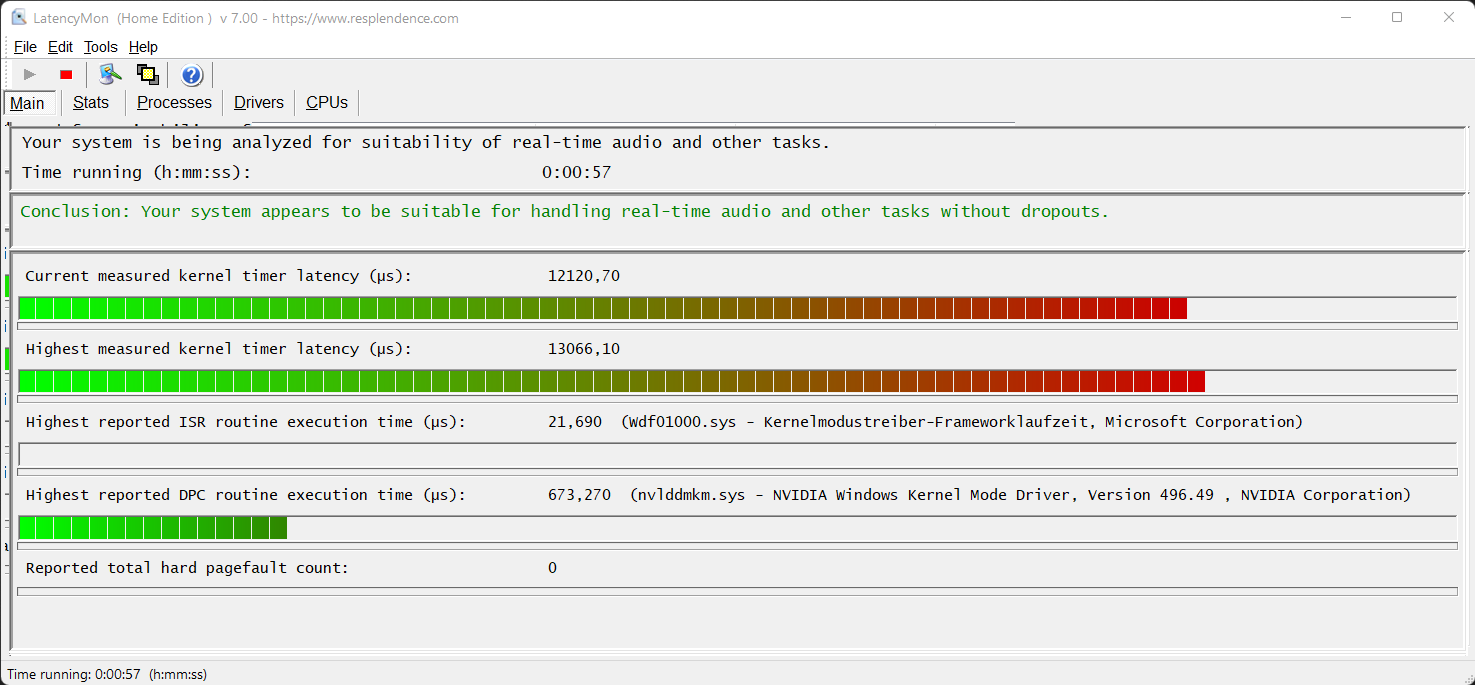1475x685 pixels.
Task: Click 'Your system is being analyzed' text
Action: point(426,142)
